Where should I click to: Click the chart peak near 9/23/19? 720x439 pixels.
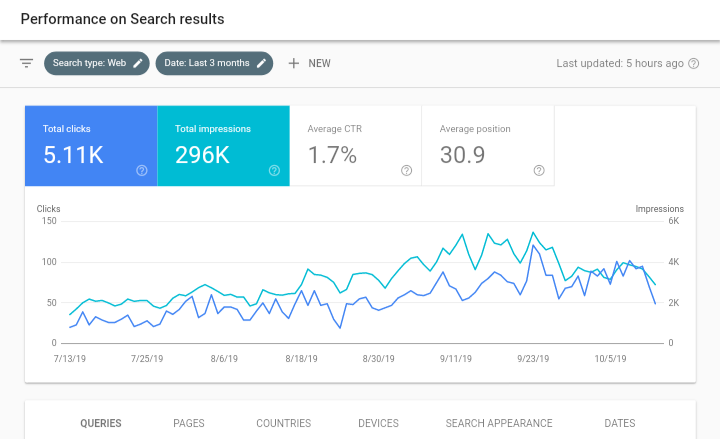pyautogui.click(x=533, y=233)
